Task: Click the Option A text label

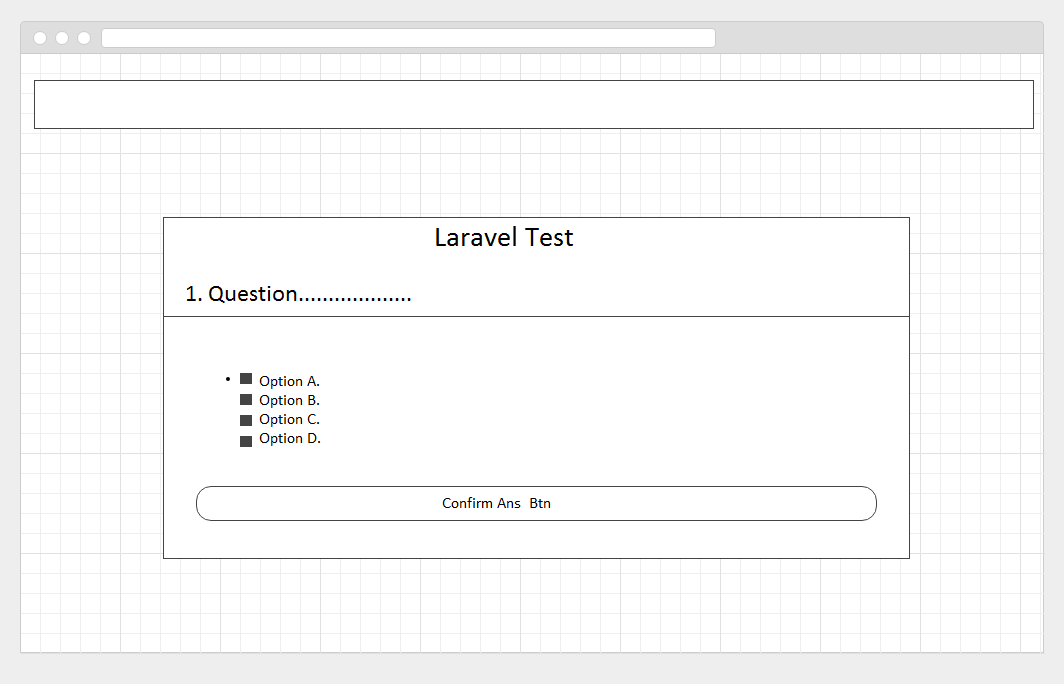Action: pos(289,381)
